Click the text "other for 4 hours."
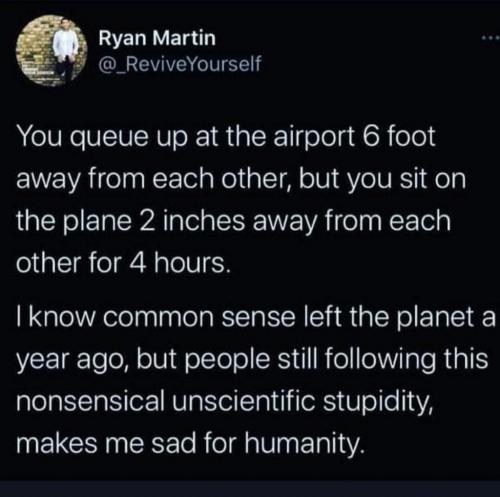This screenshot has width=500, height=497. (123, 263)
